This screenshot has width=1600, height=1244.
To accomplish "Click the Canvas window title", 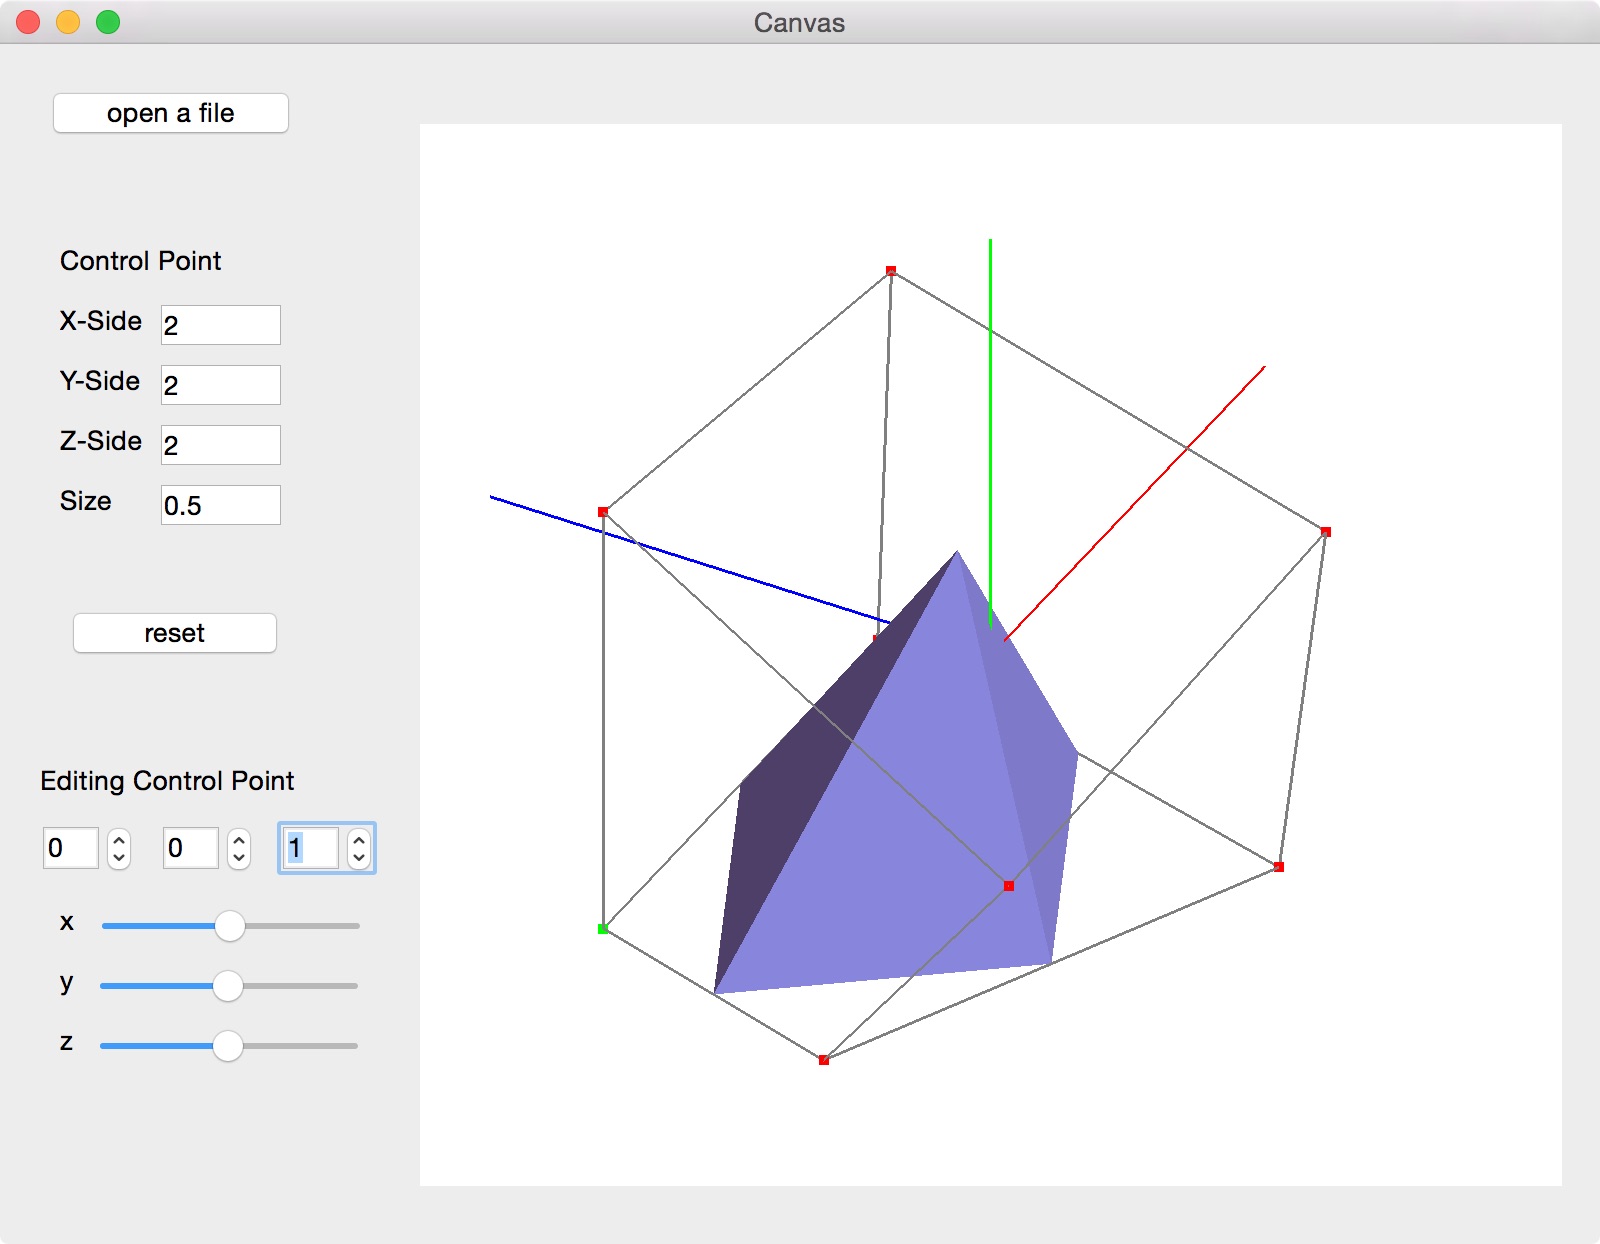I will tap(799, 23).
